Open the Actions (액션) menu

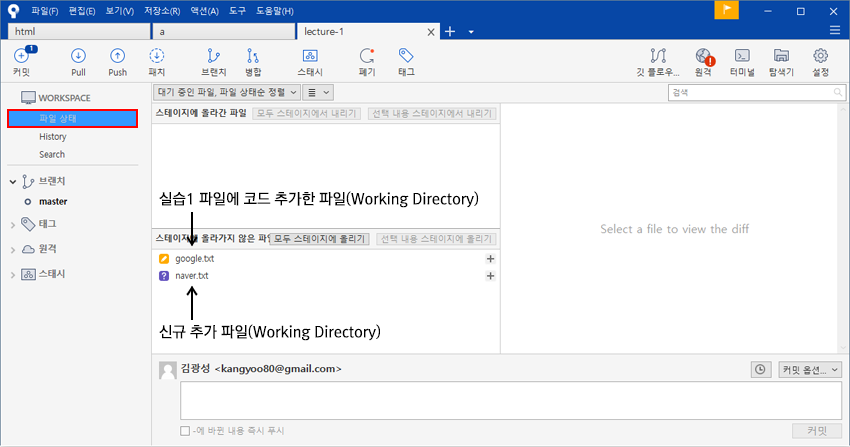coord(204,11)
